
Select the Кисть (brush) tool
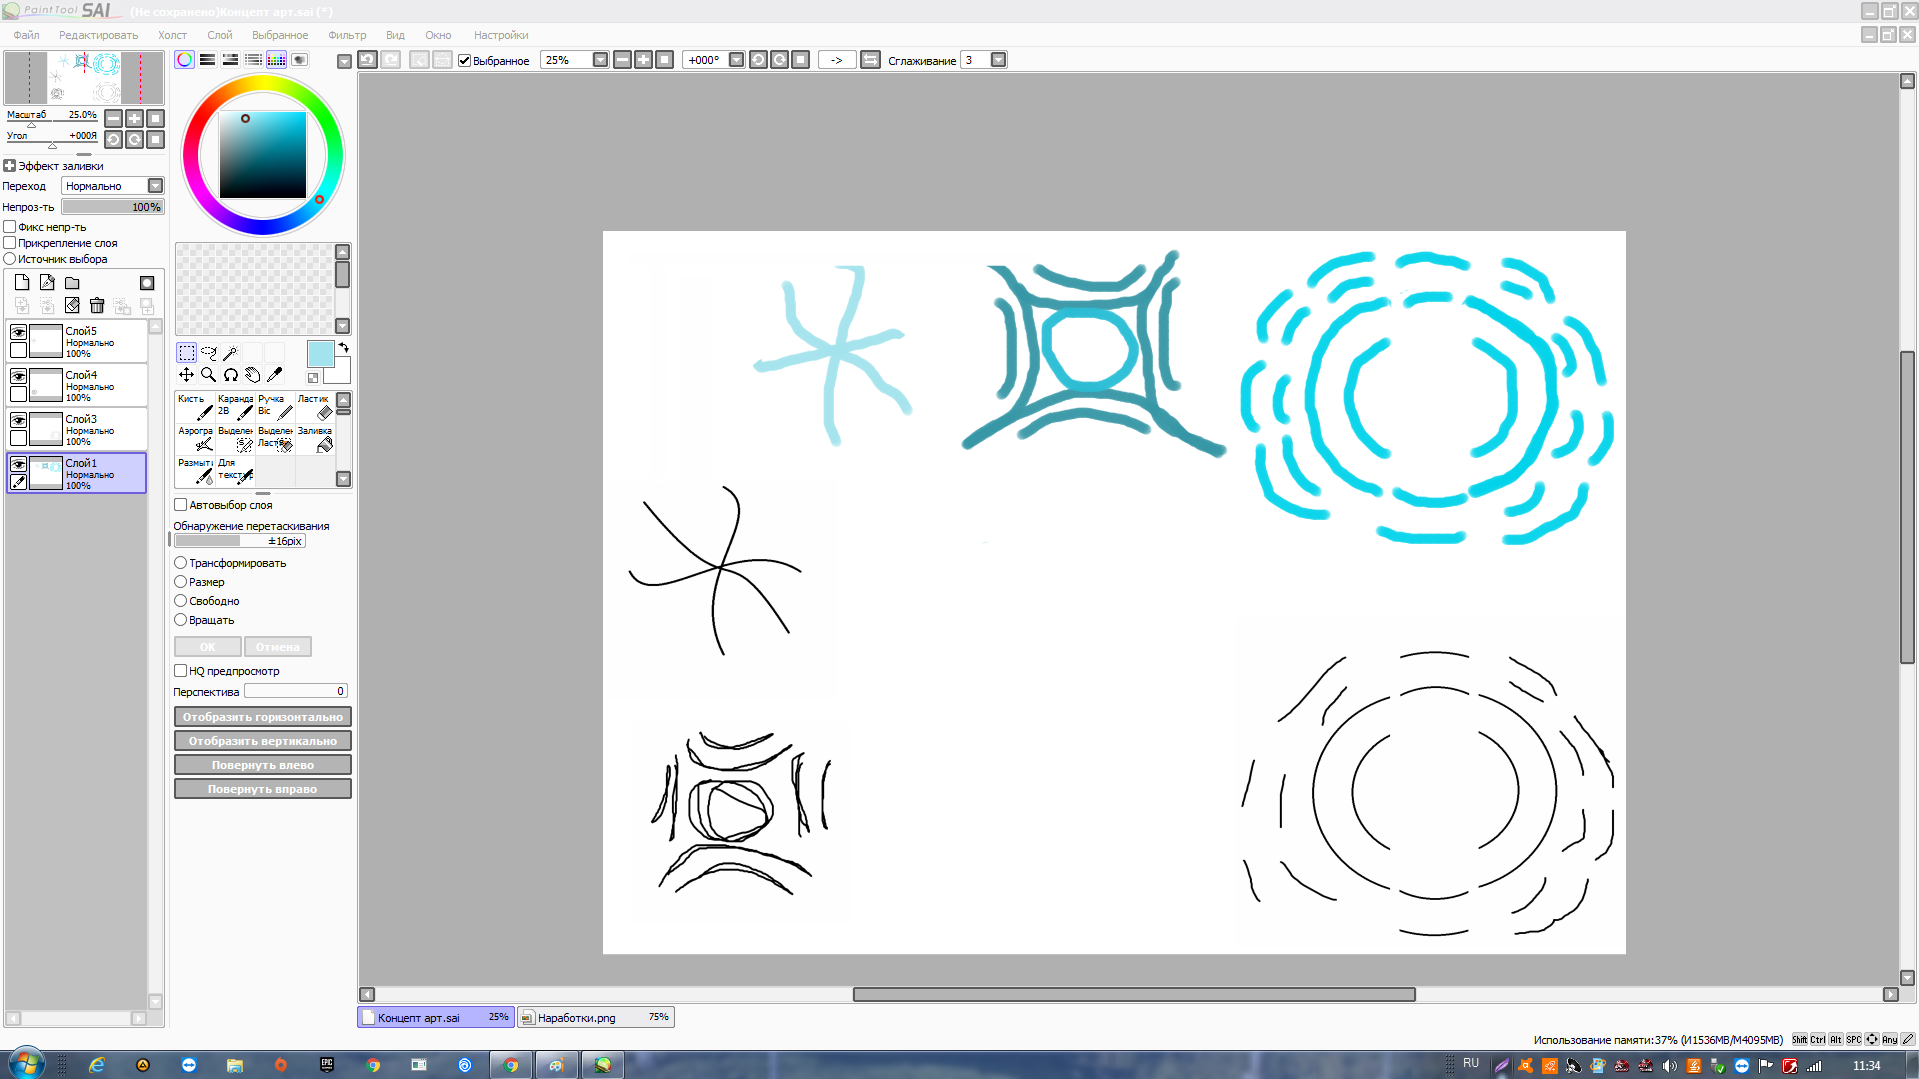[x=195, y=406]
